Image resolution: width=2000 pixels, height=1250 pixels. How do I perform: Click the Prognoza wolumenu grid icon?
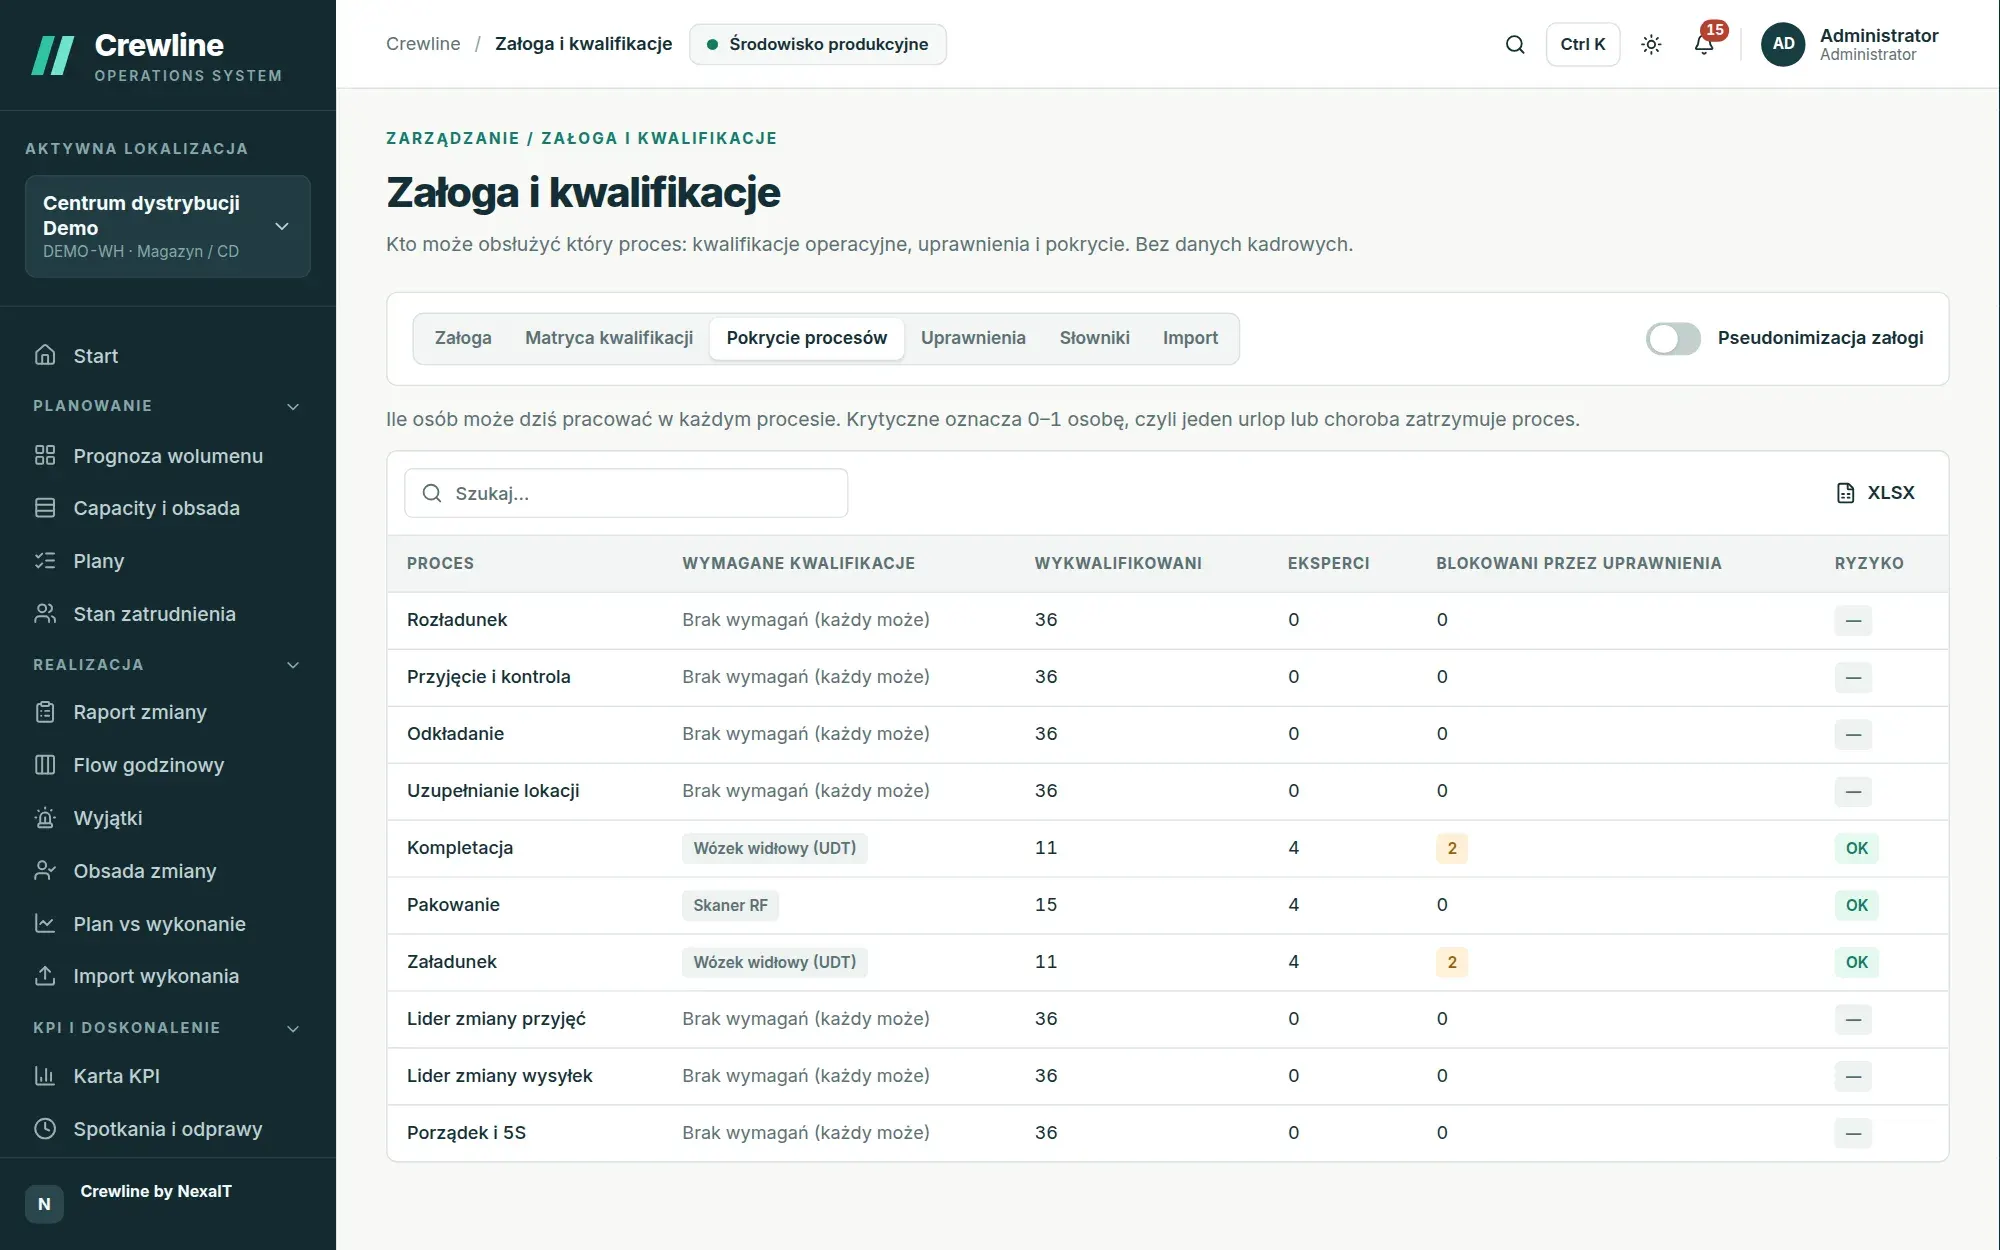pos(45,455)
